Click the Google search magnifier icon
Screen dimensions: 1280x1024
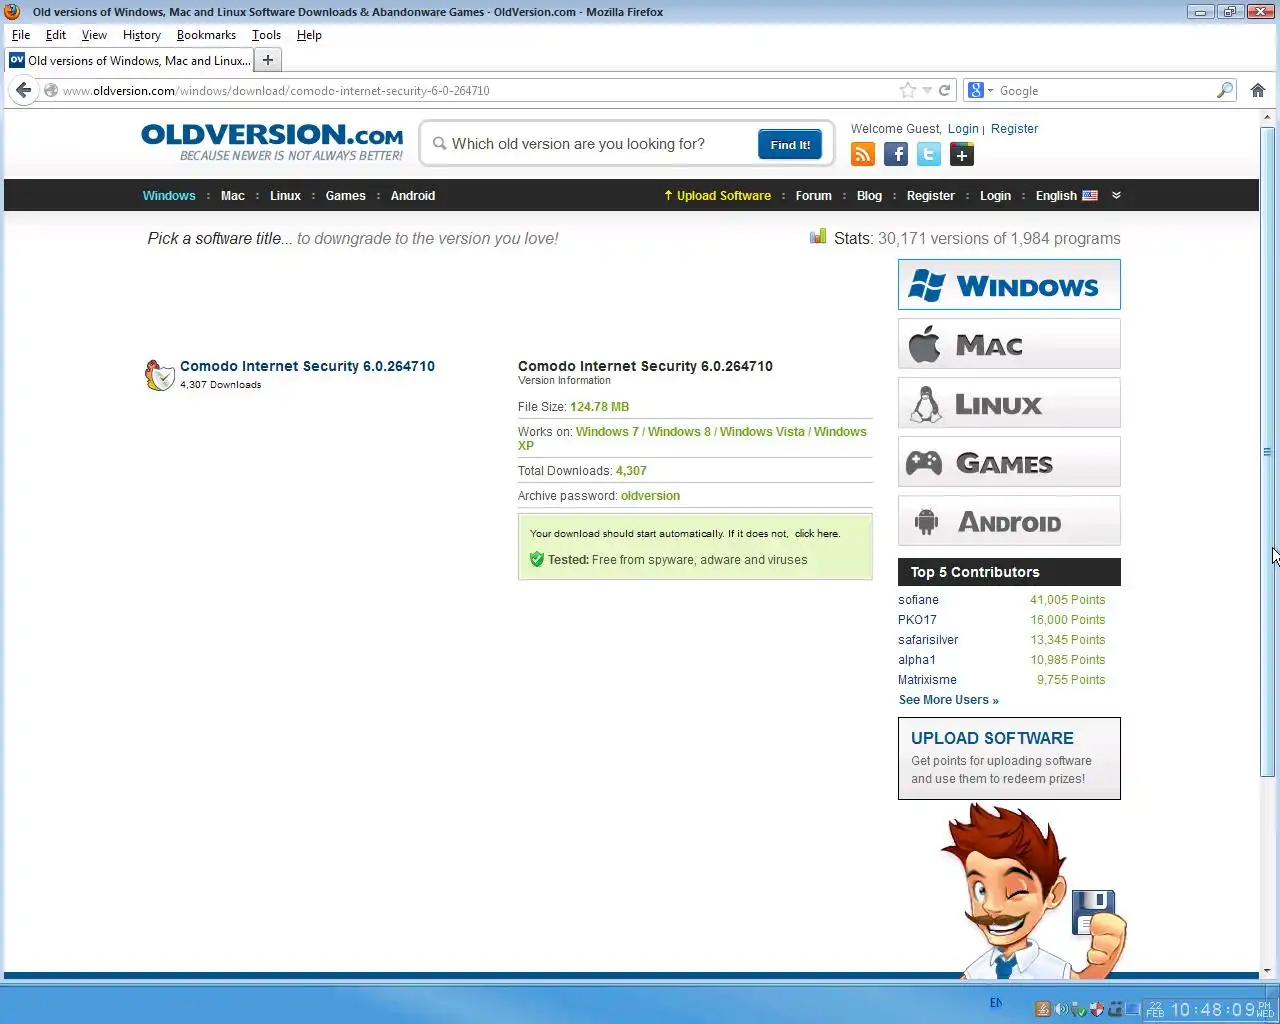[x=1224, y=90]
